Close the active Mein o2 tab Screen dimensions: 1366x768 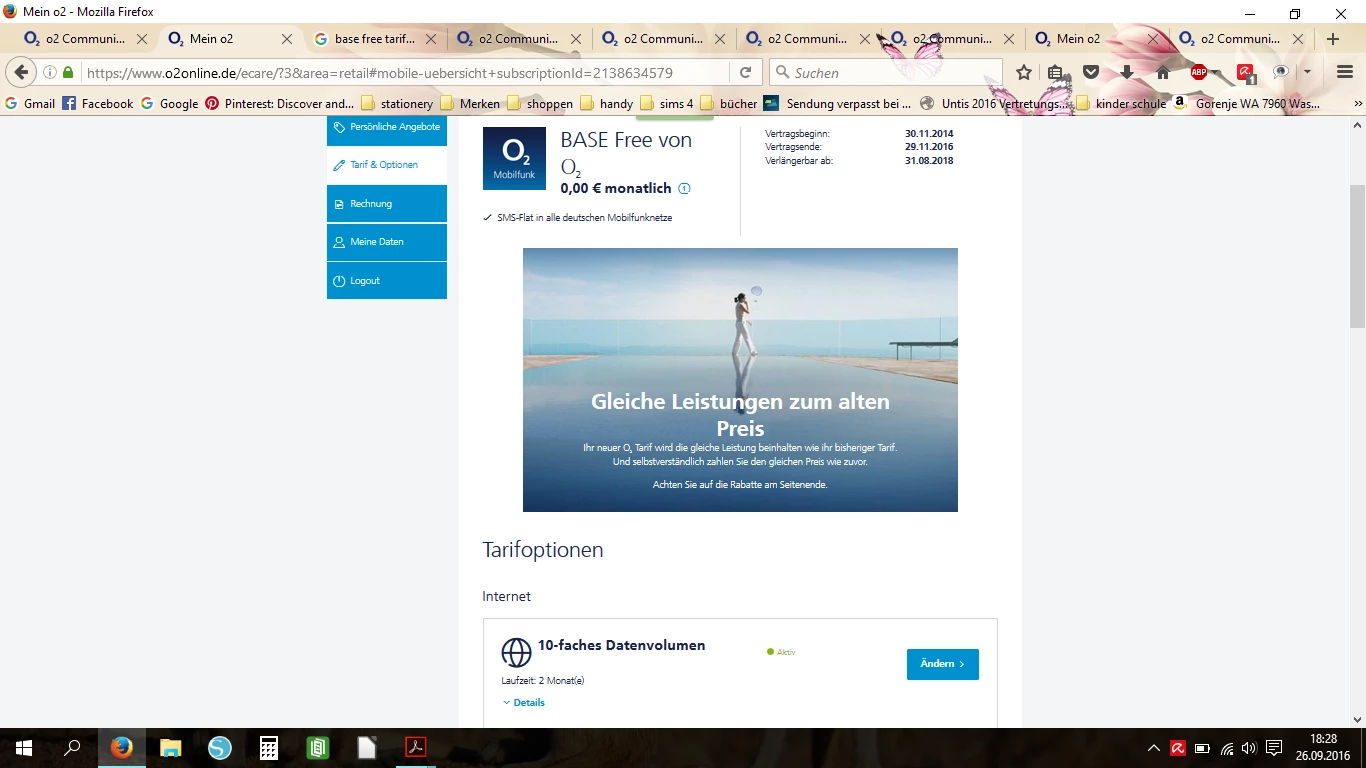click(x=287, y=39)
